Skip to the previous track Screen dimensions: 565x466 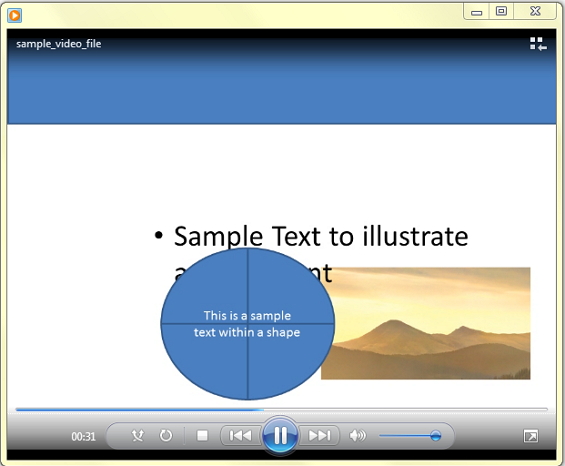click(x=240, y=436)
